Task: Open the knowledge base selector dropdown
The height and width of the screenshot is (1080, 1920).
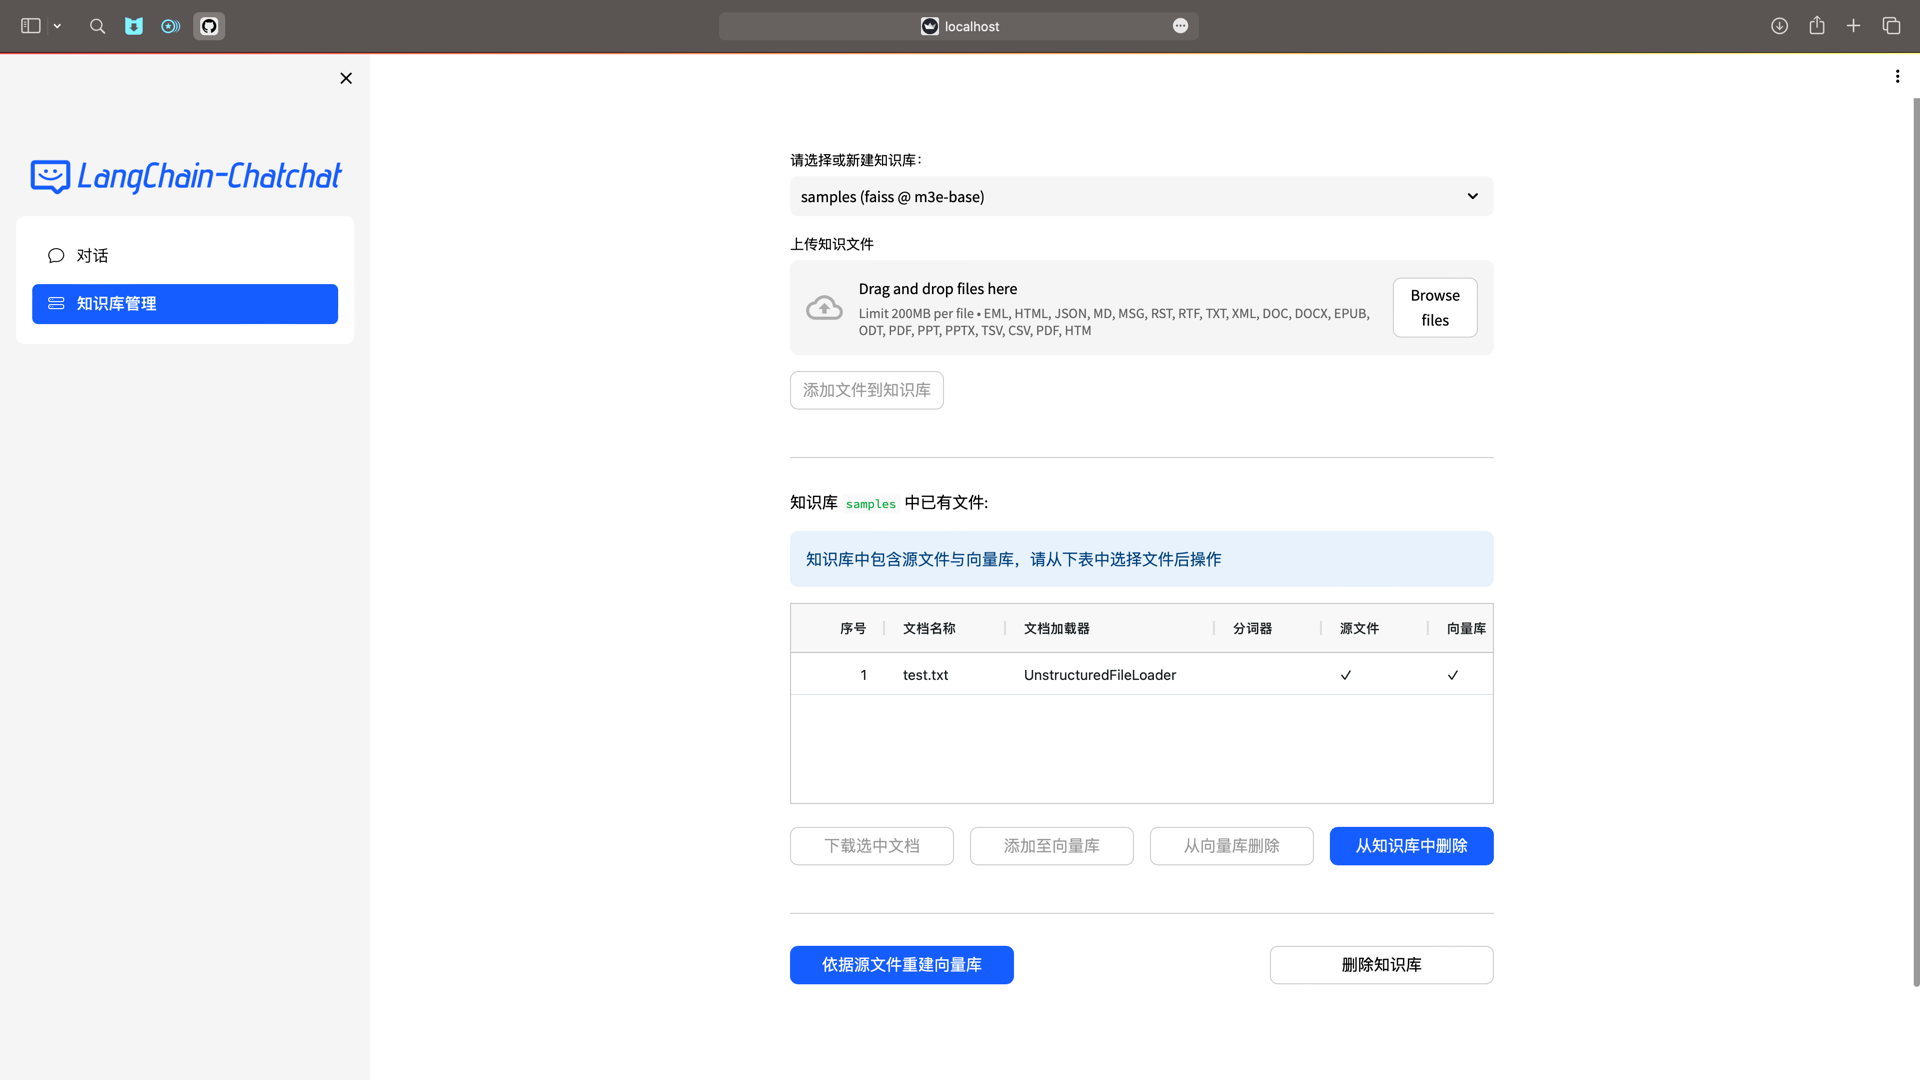Action: 1141,196
